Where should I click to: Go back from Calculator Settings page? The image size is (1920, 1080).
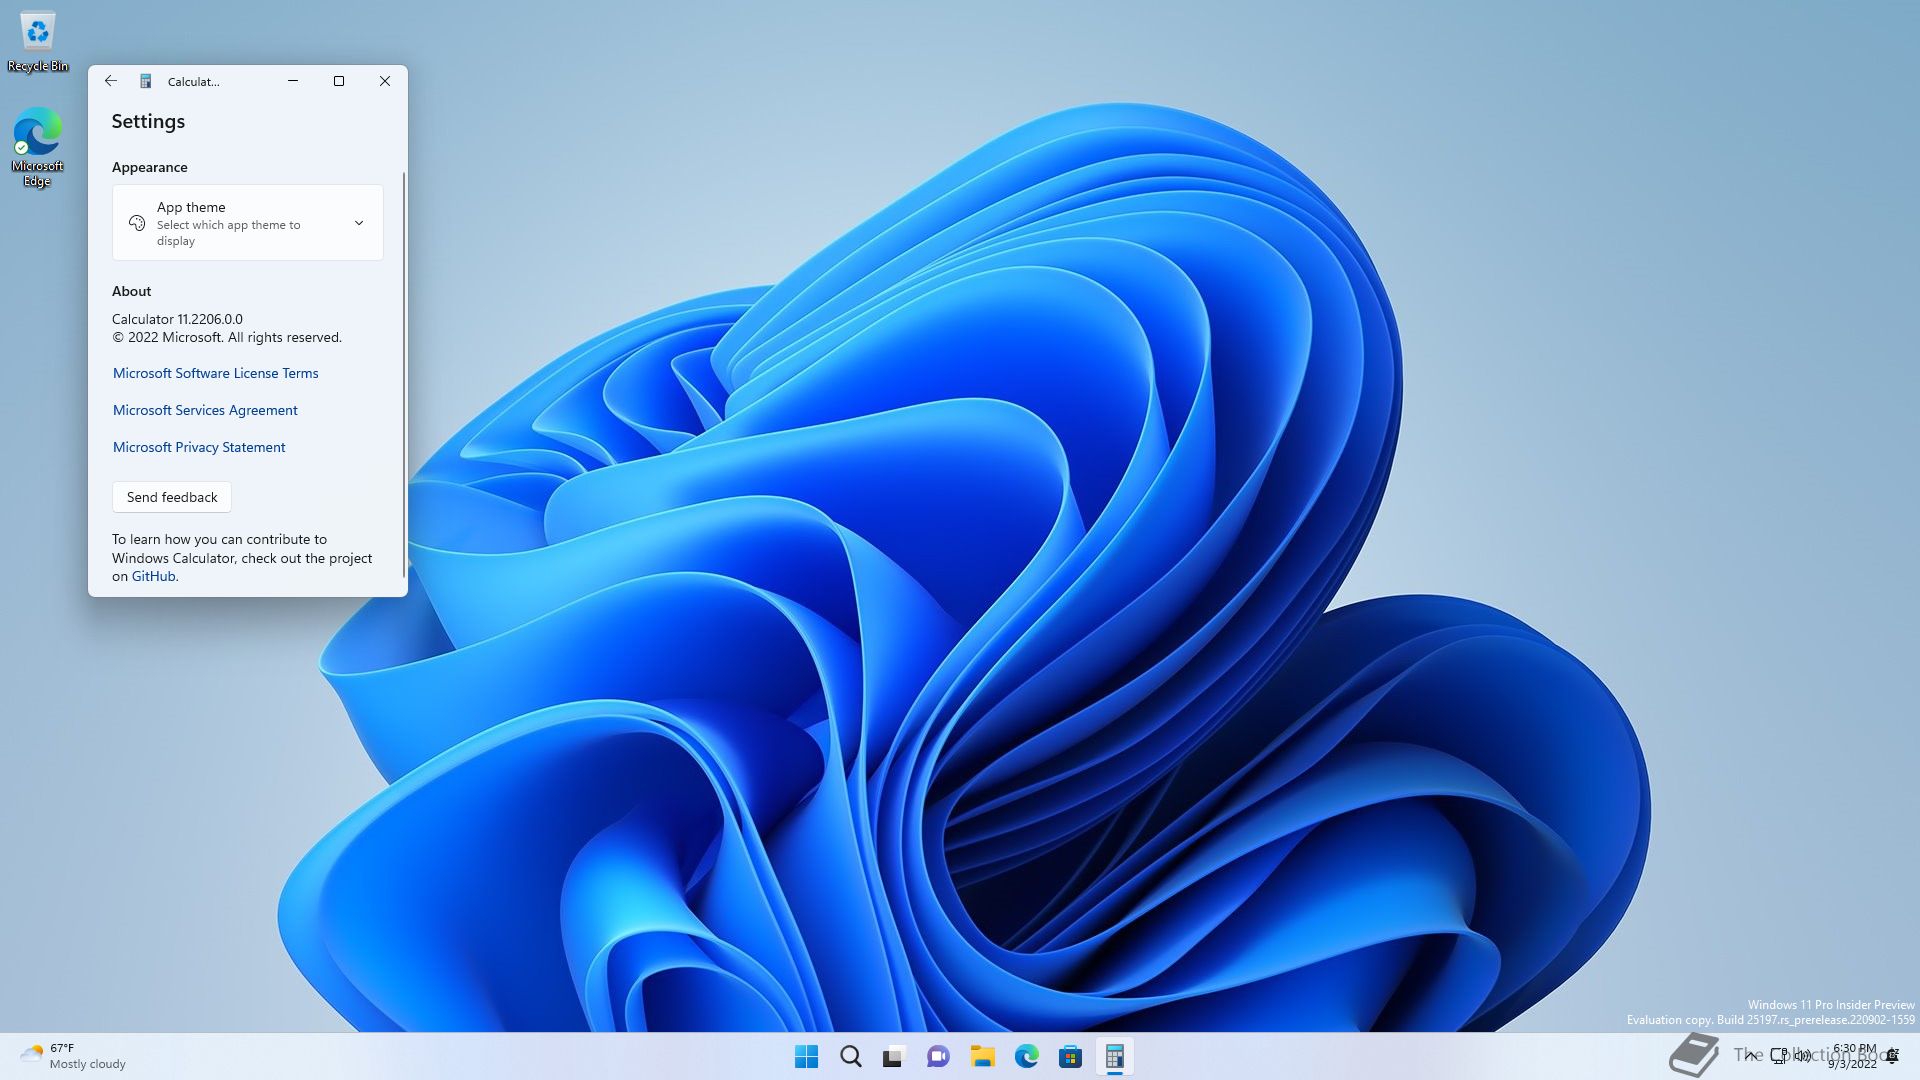(x=111, y=81)
